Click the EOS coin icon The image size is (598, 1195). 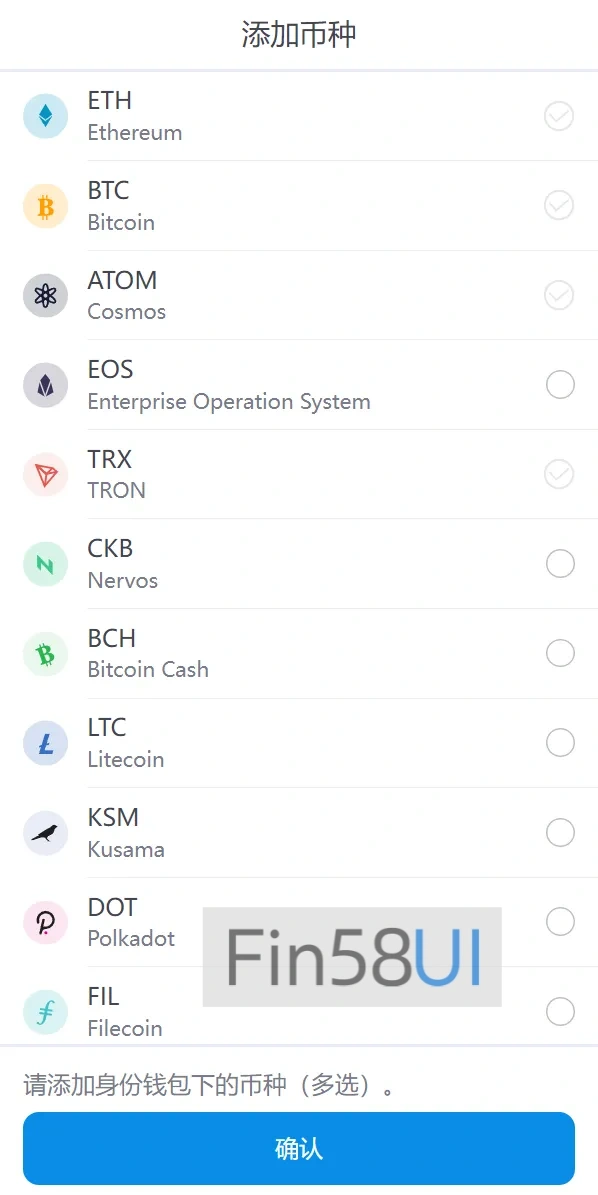[46, 385]
